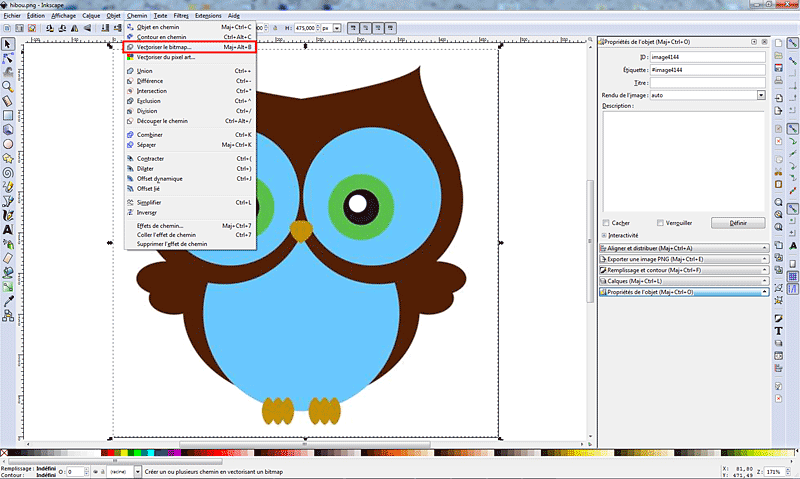Toggle the Verrouiller checkbox
This screenshot has height=479, width=800.
click(x=660, y=222)
